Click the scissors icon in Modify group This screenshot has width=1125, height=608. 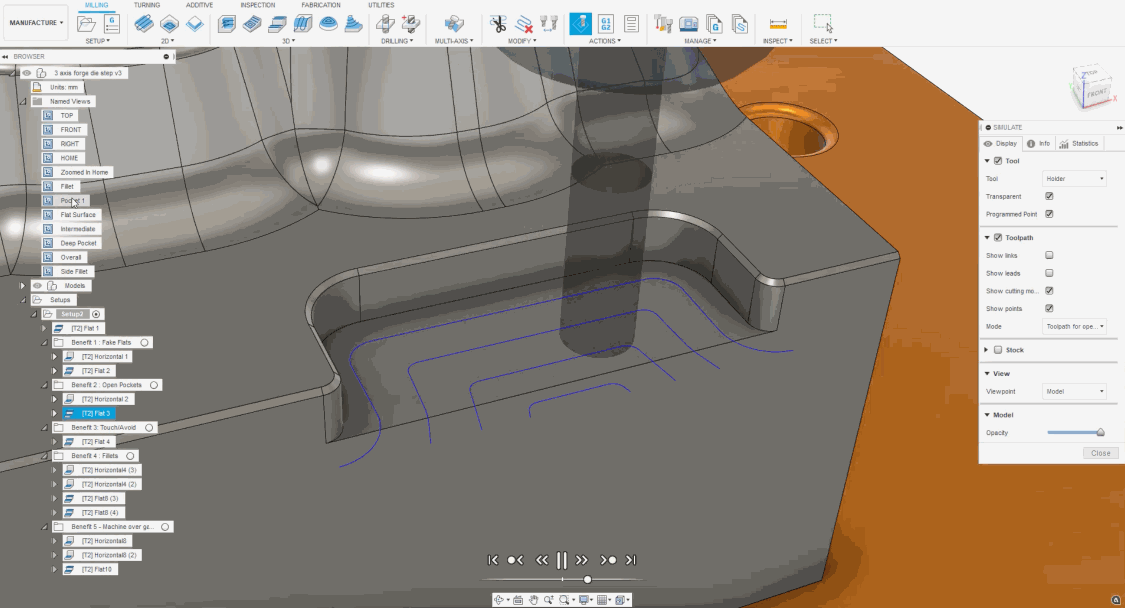tap(497, 24)
